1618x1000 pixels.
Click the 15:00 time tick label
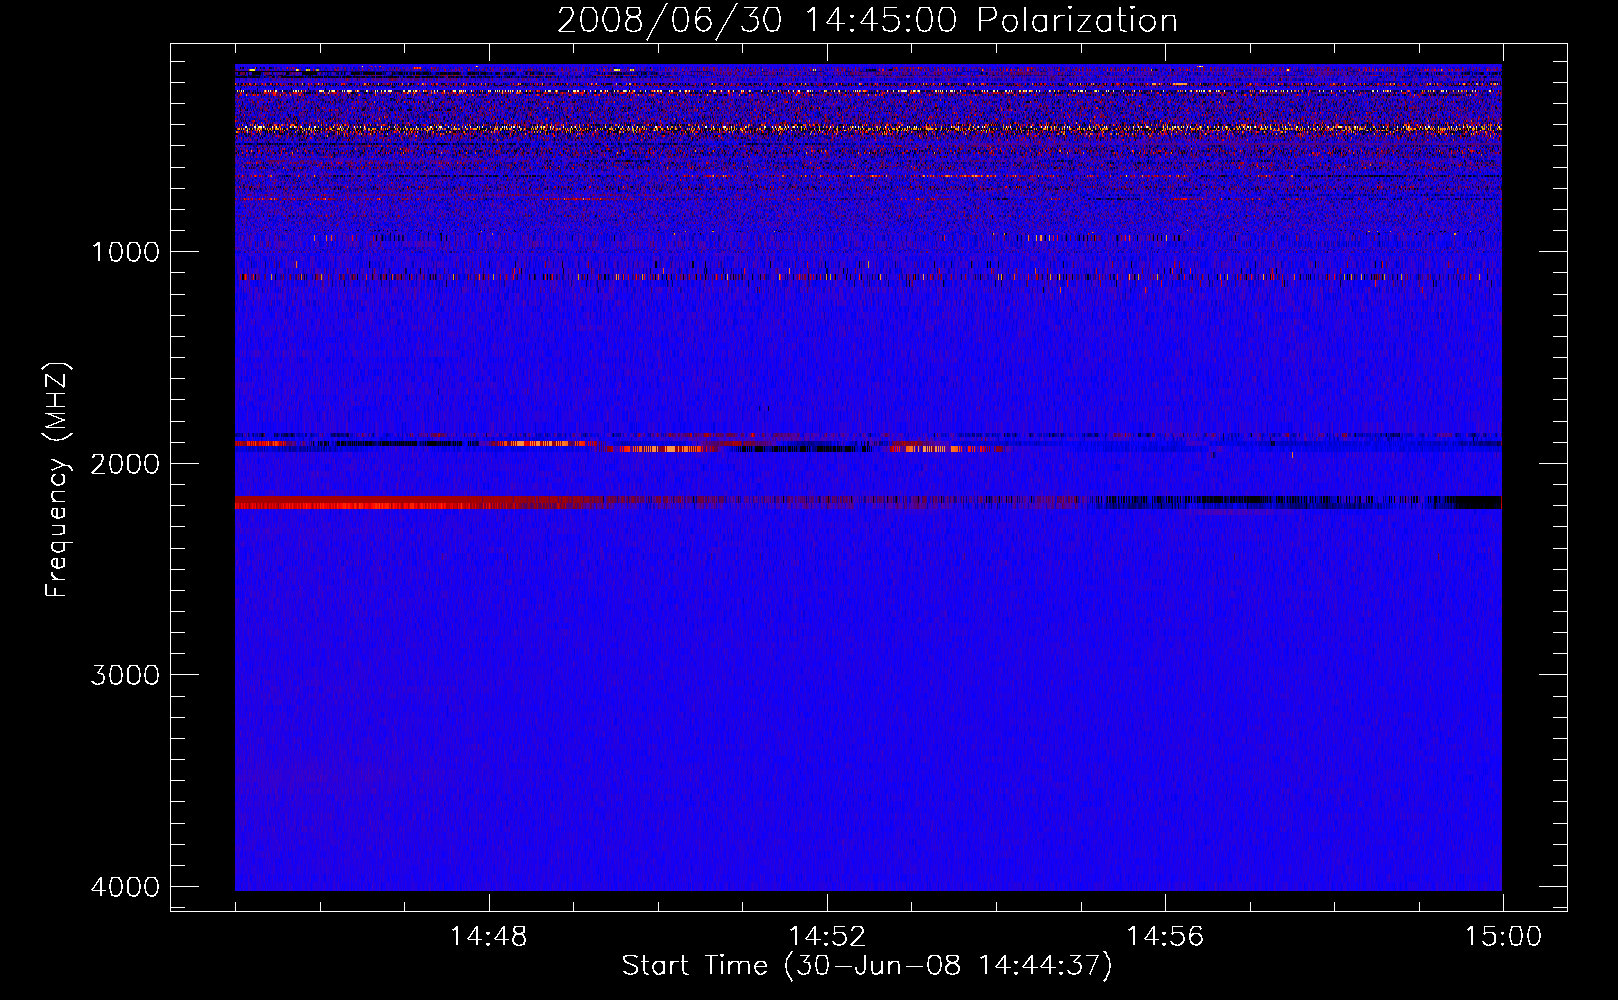[x=1503, y=937]
